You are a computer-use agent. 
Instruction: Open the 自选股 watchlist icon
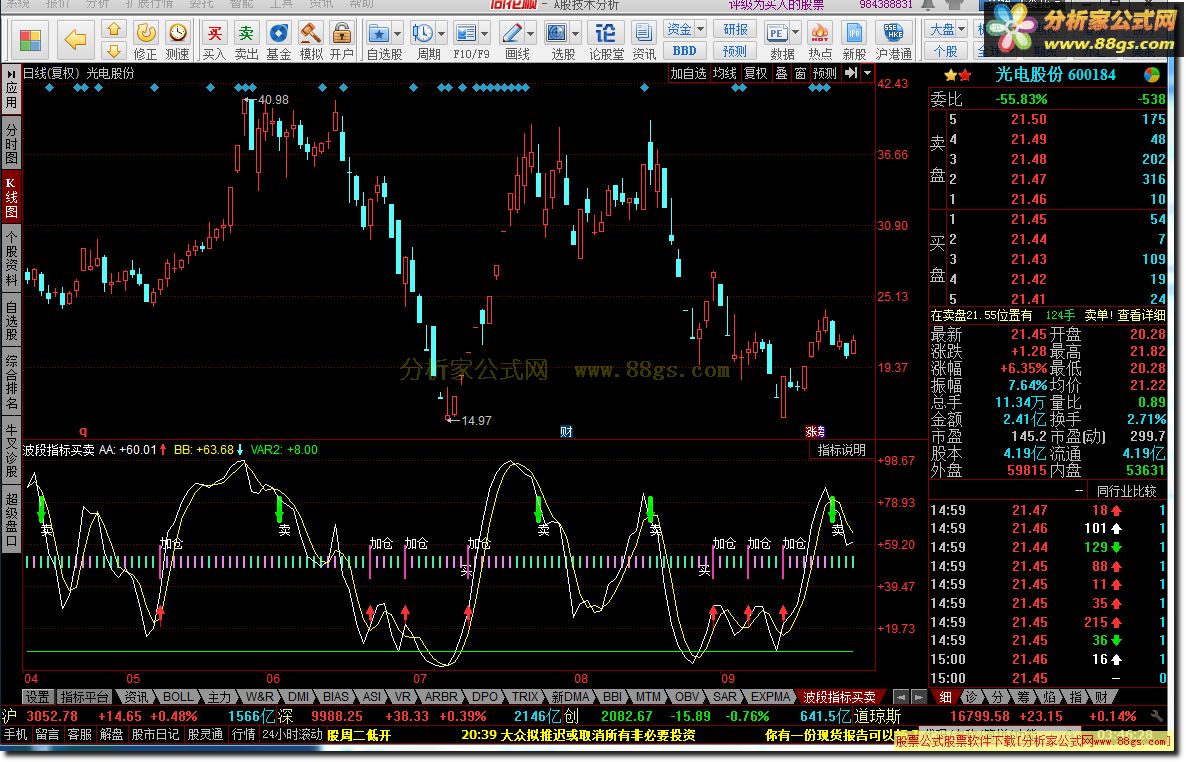(379, 41)
